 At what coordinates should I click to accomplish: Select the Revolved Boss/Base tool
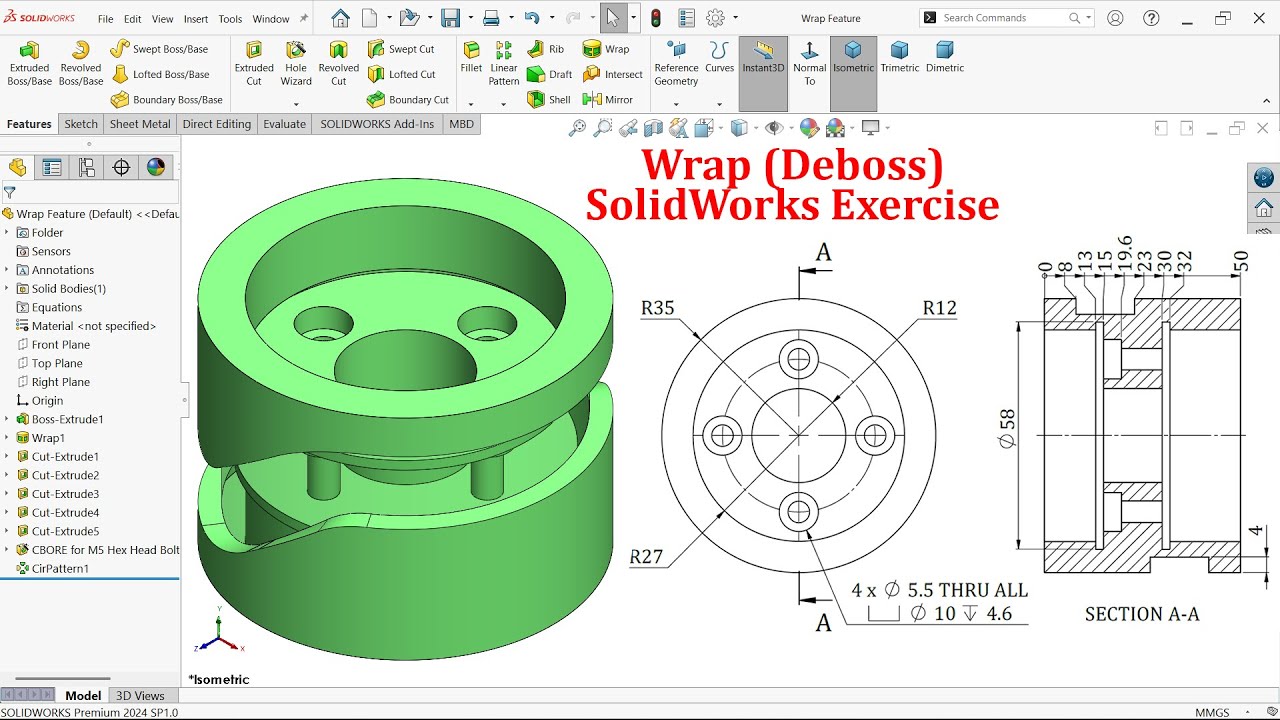pos(81,64)
